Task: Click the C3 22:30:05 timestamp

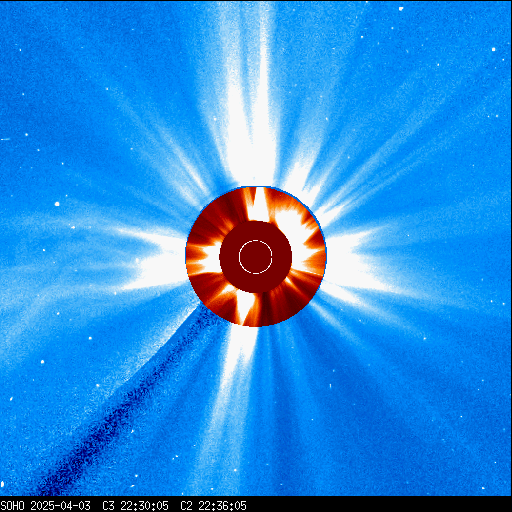Action: [x=135, y=506]
